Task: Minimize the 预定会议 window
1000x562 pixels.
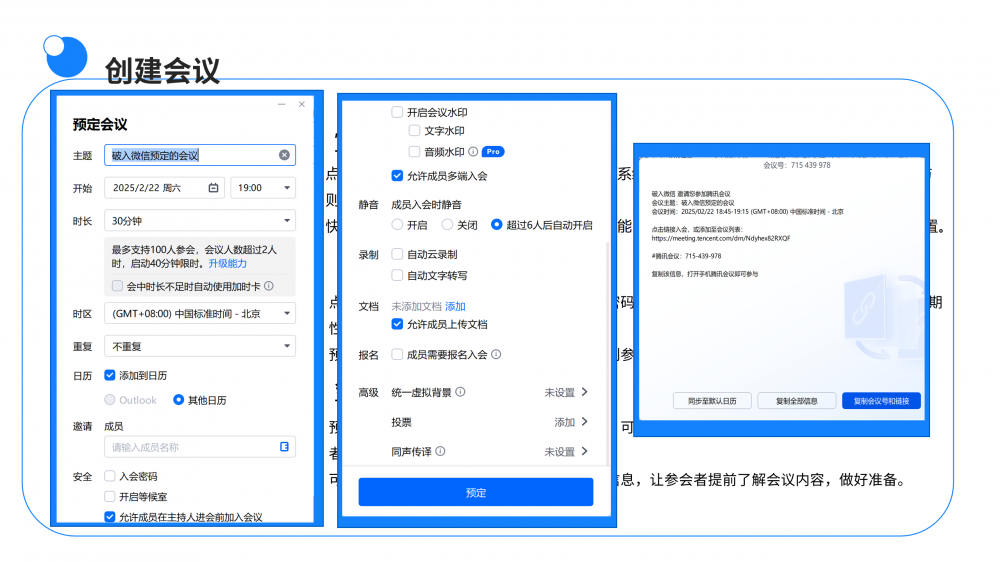Action: (281, 104)
